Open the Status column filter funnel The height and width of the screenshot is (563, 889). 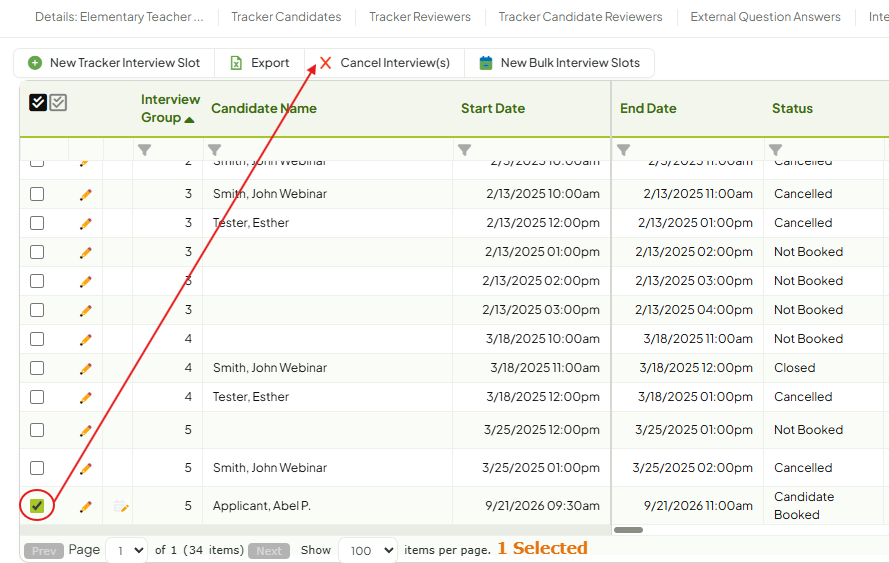click(776, 150)
